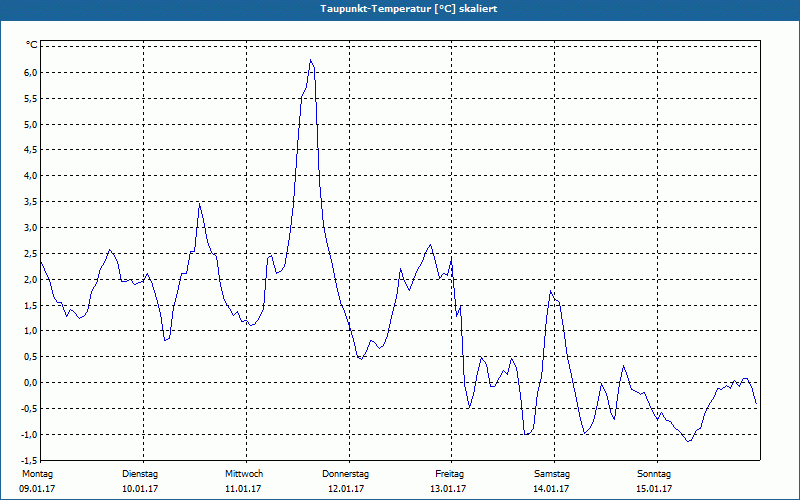The image size is (800, 500).
Task: Click the 4,0 y-axis label
Action: (31, 176)
